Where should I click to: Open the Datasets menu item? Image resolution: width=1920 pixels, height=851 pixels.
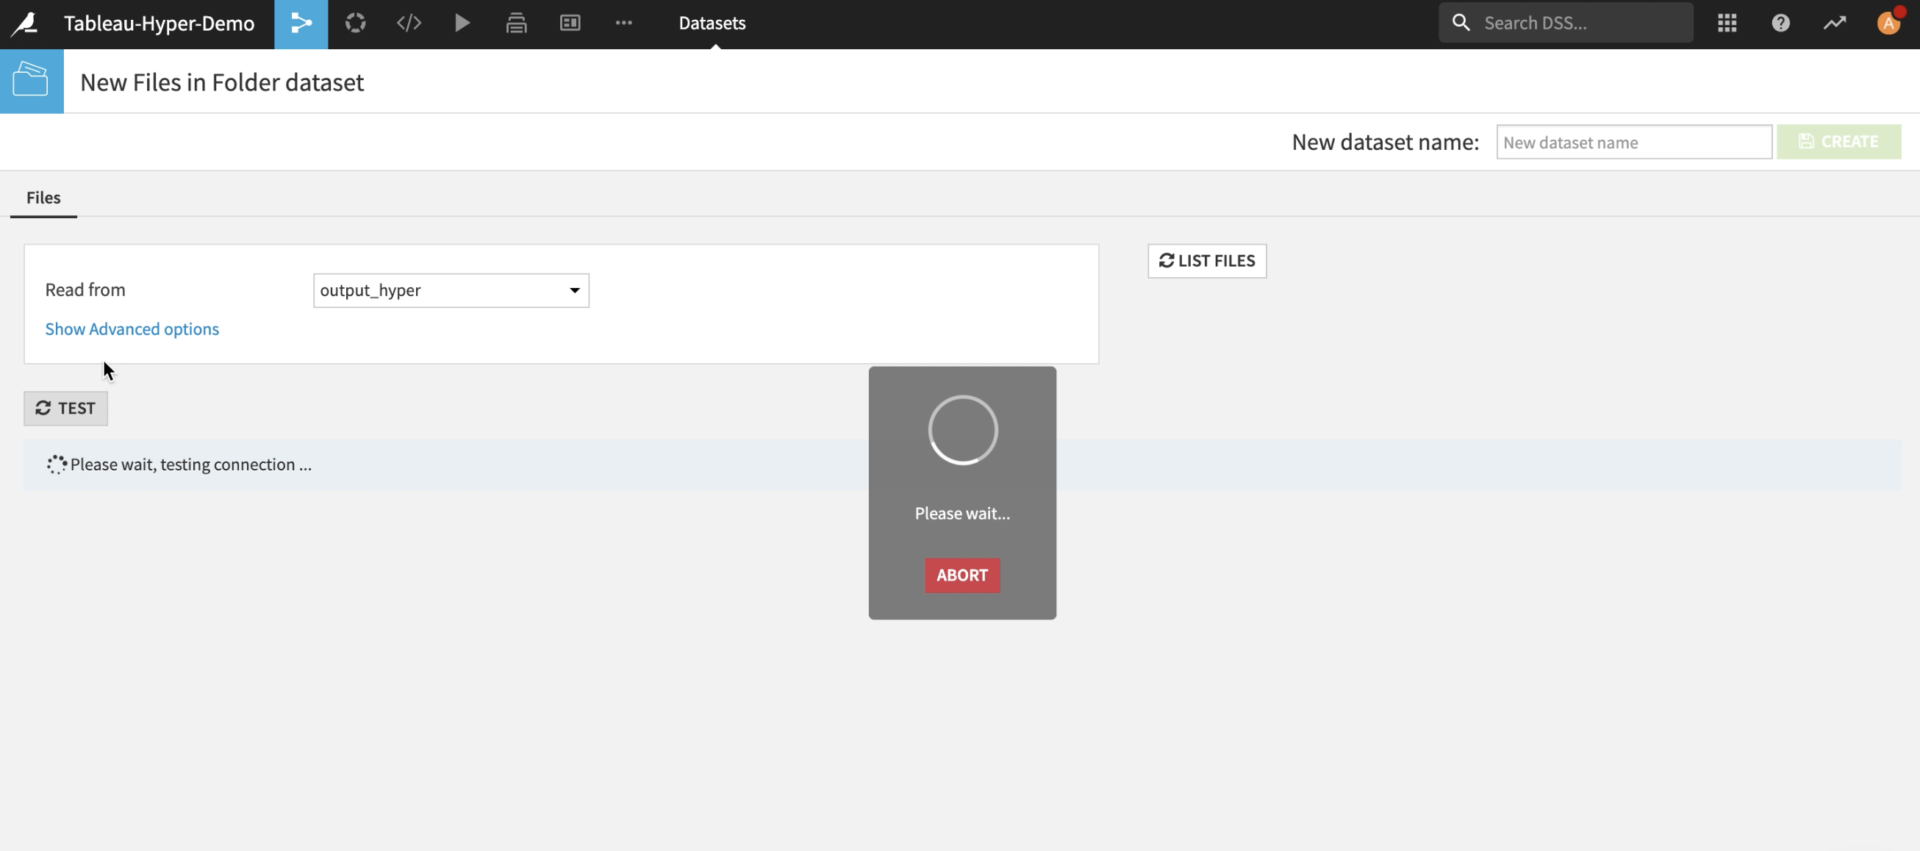712,23
